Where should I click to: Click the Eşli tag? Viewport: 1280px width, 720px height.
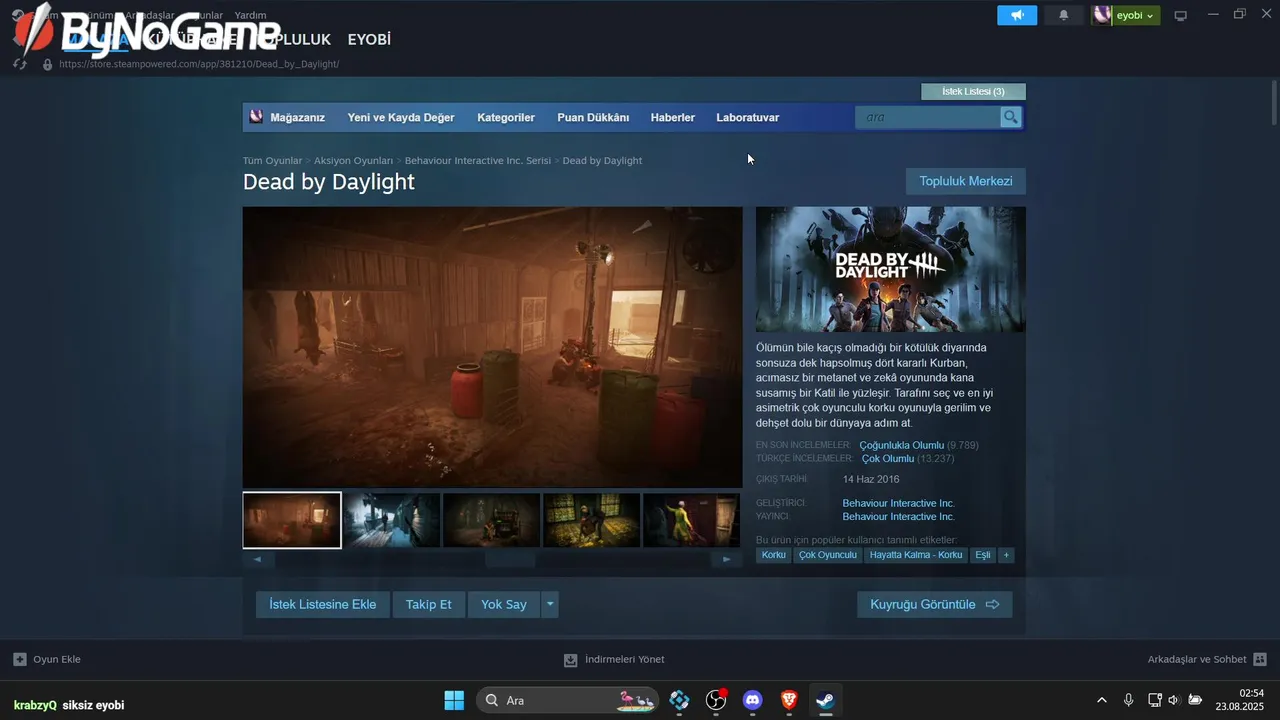983,555
